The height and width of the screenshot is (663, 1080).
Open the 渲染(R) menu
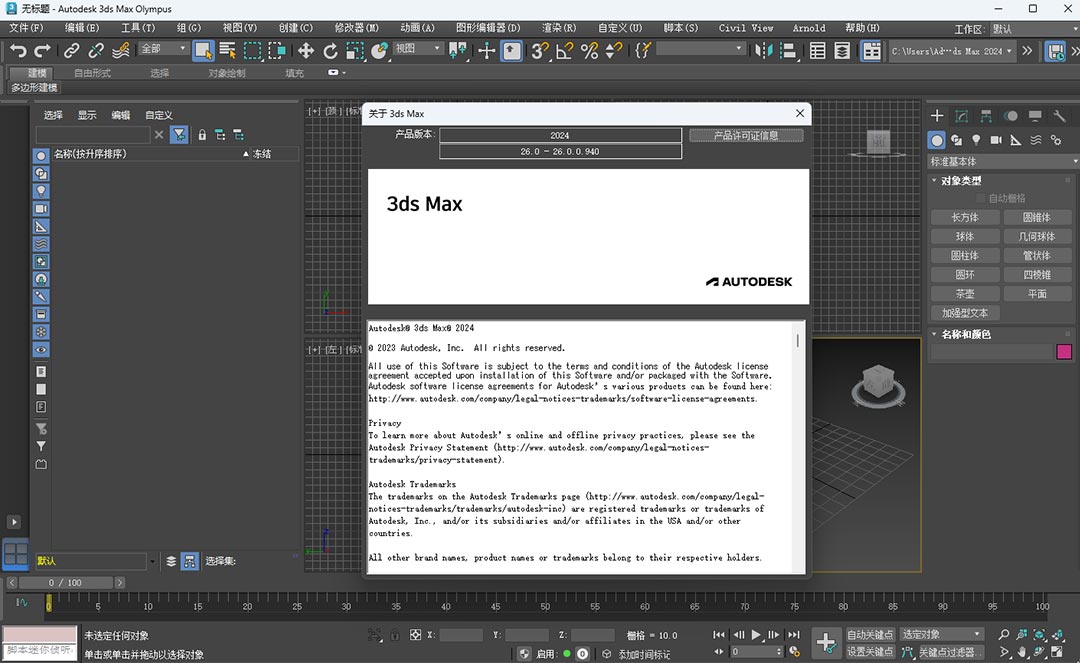558,28
